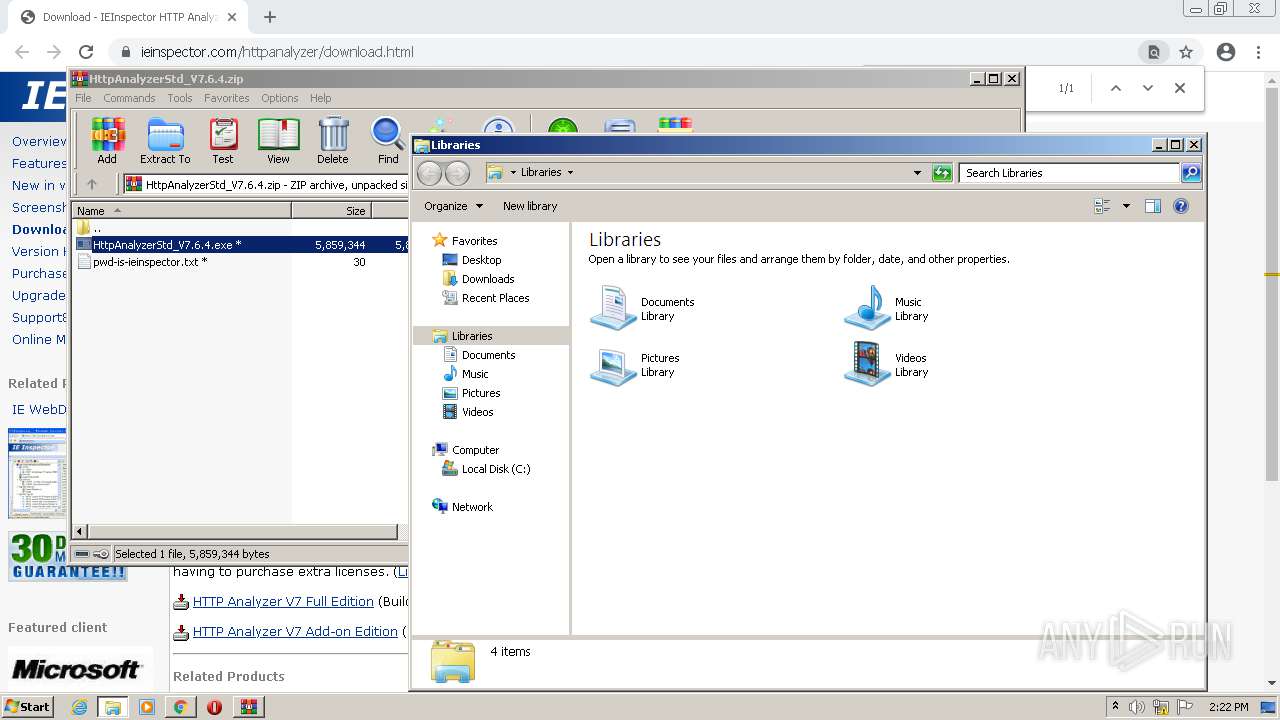
Task: Open the WinRAR Tools menu
Action: (x=180, y=98)
